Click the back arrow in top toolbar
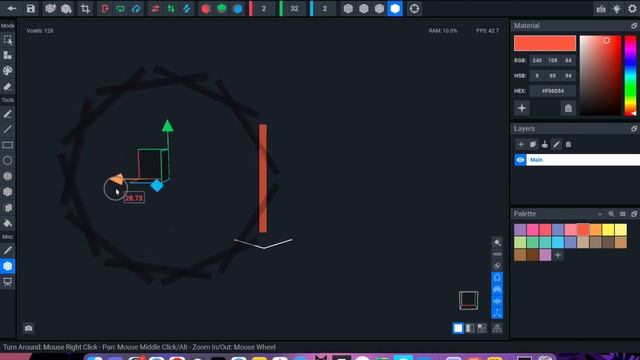The image size is (640, 360). (x=11, y=9)
